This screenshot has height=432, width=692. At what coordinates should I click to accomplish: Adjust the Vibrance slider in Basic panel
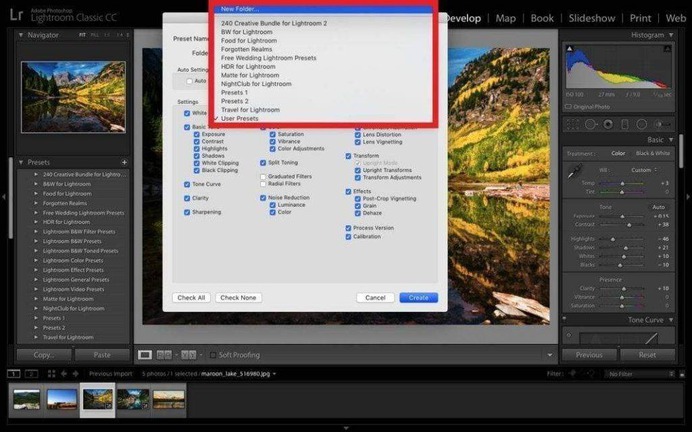point(622,297)
